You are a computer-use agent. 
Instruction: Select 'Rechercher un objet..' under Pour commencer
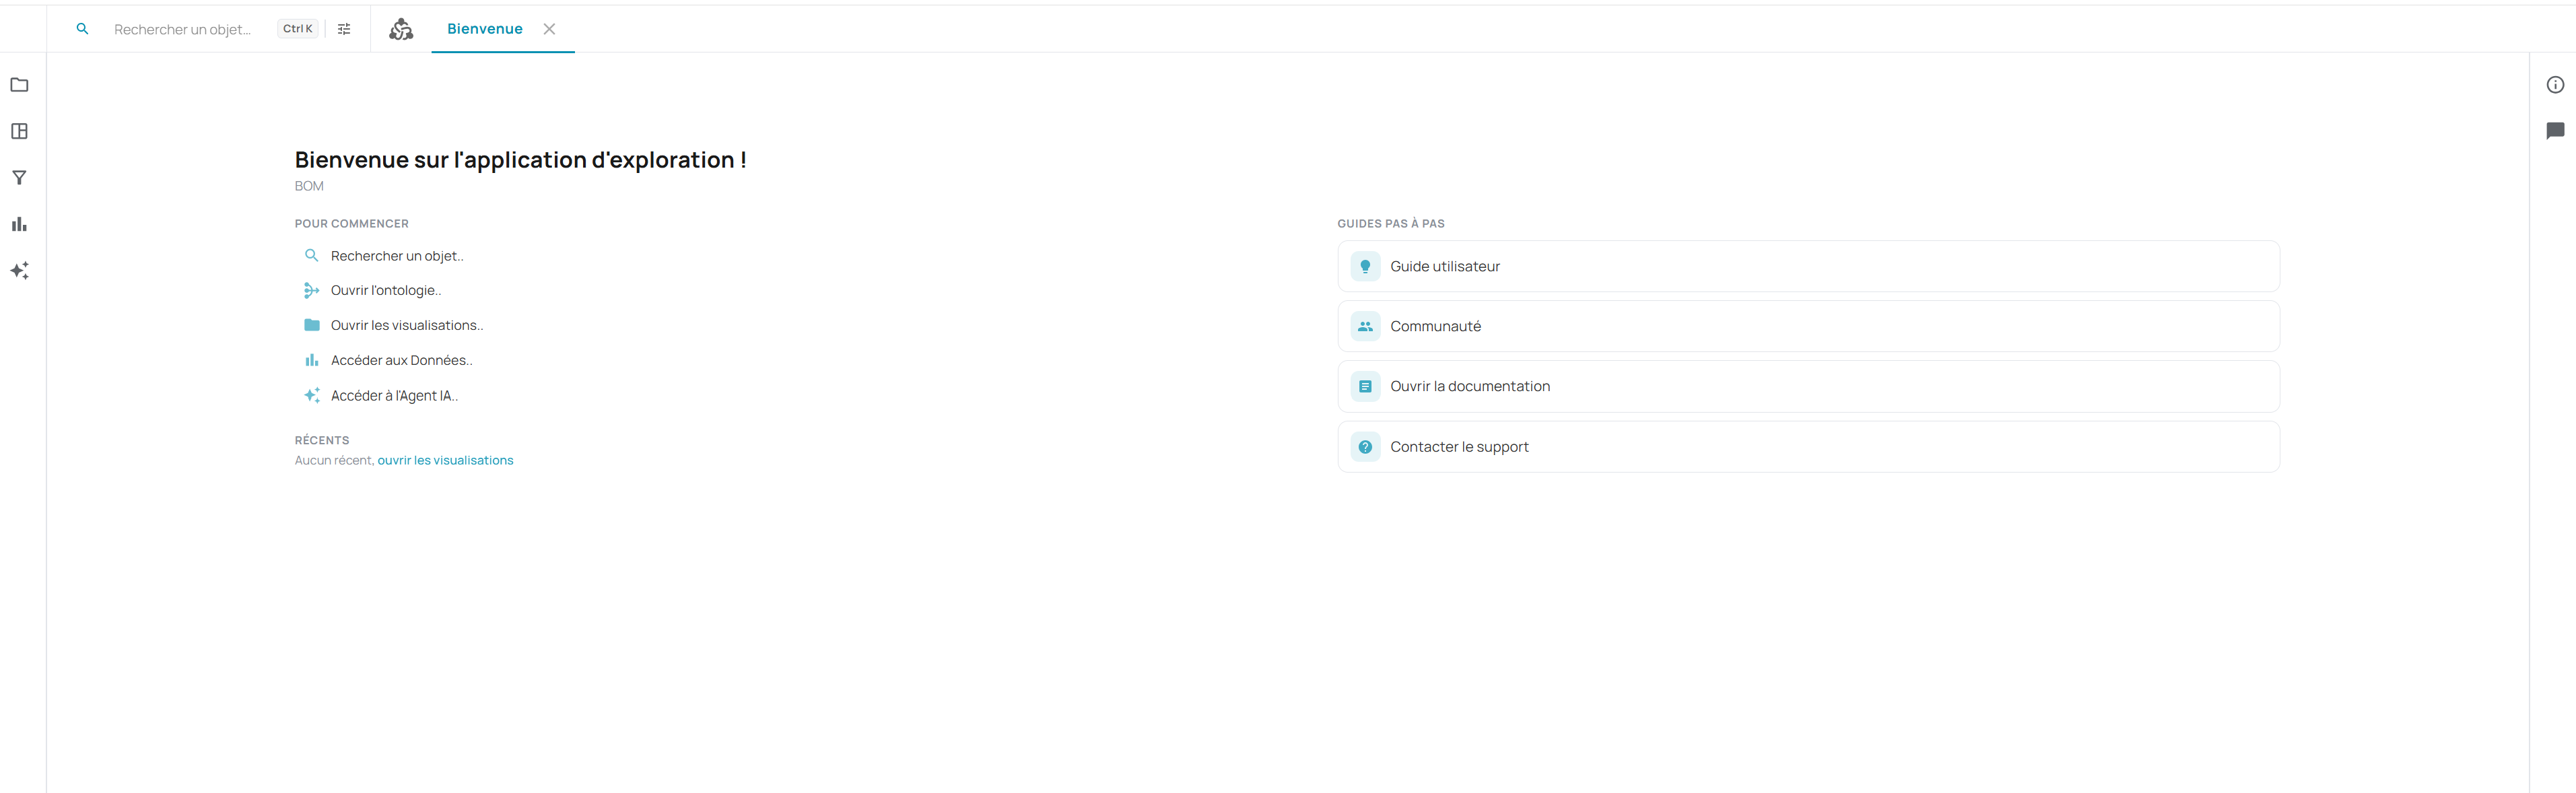[397, 256]
